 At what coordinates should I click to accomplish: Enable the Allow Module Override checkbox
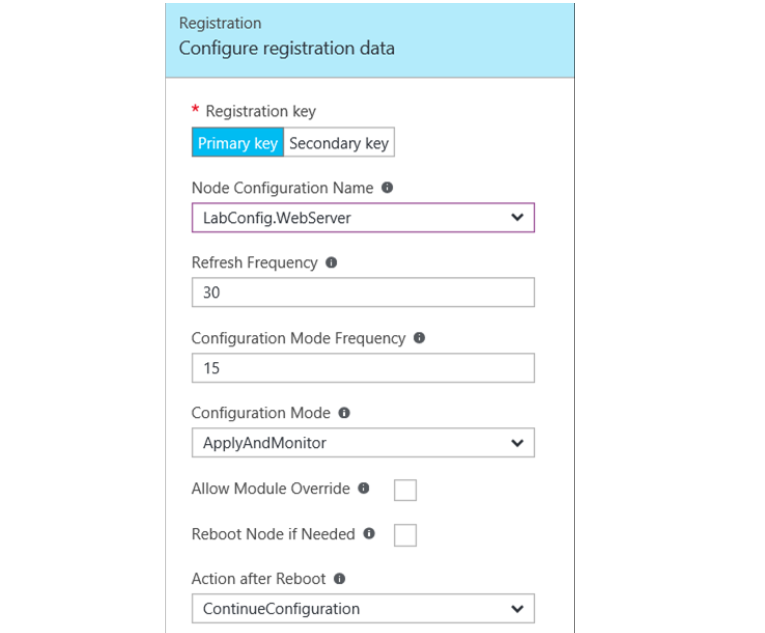coord(405,490)
